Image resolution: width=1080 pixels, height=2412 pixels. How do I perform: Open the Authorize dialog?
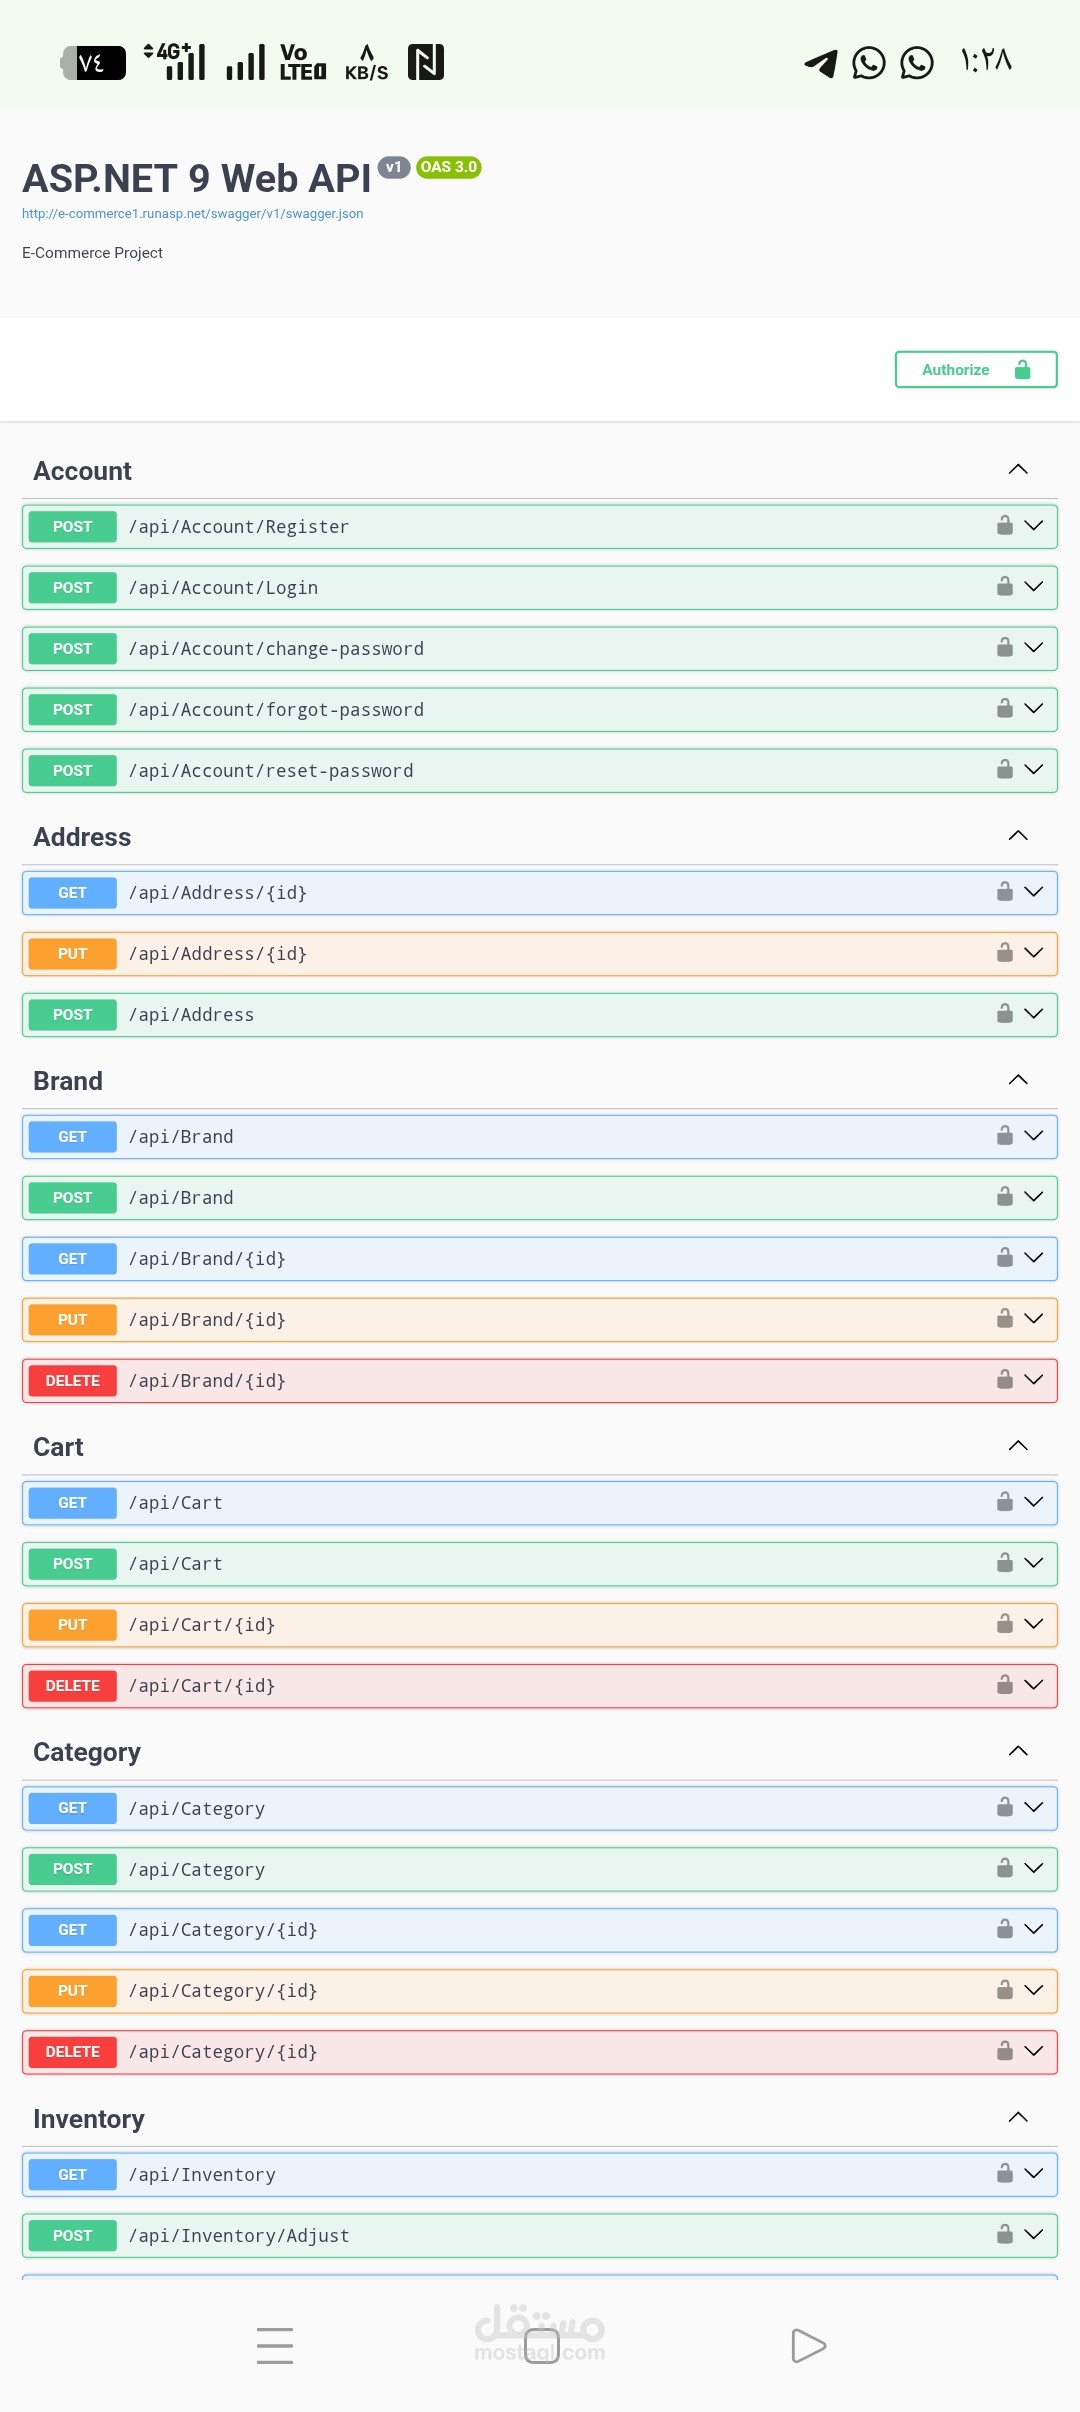click(x=976, y=369)
